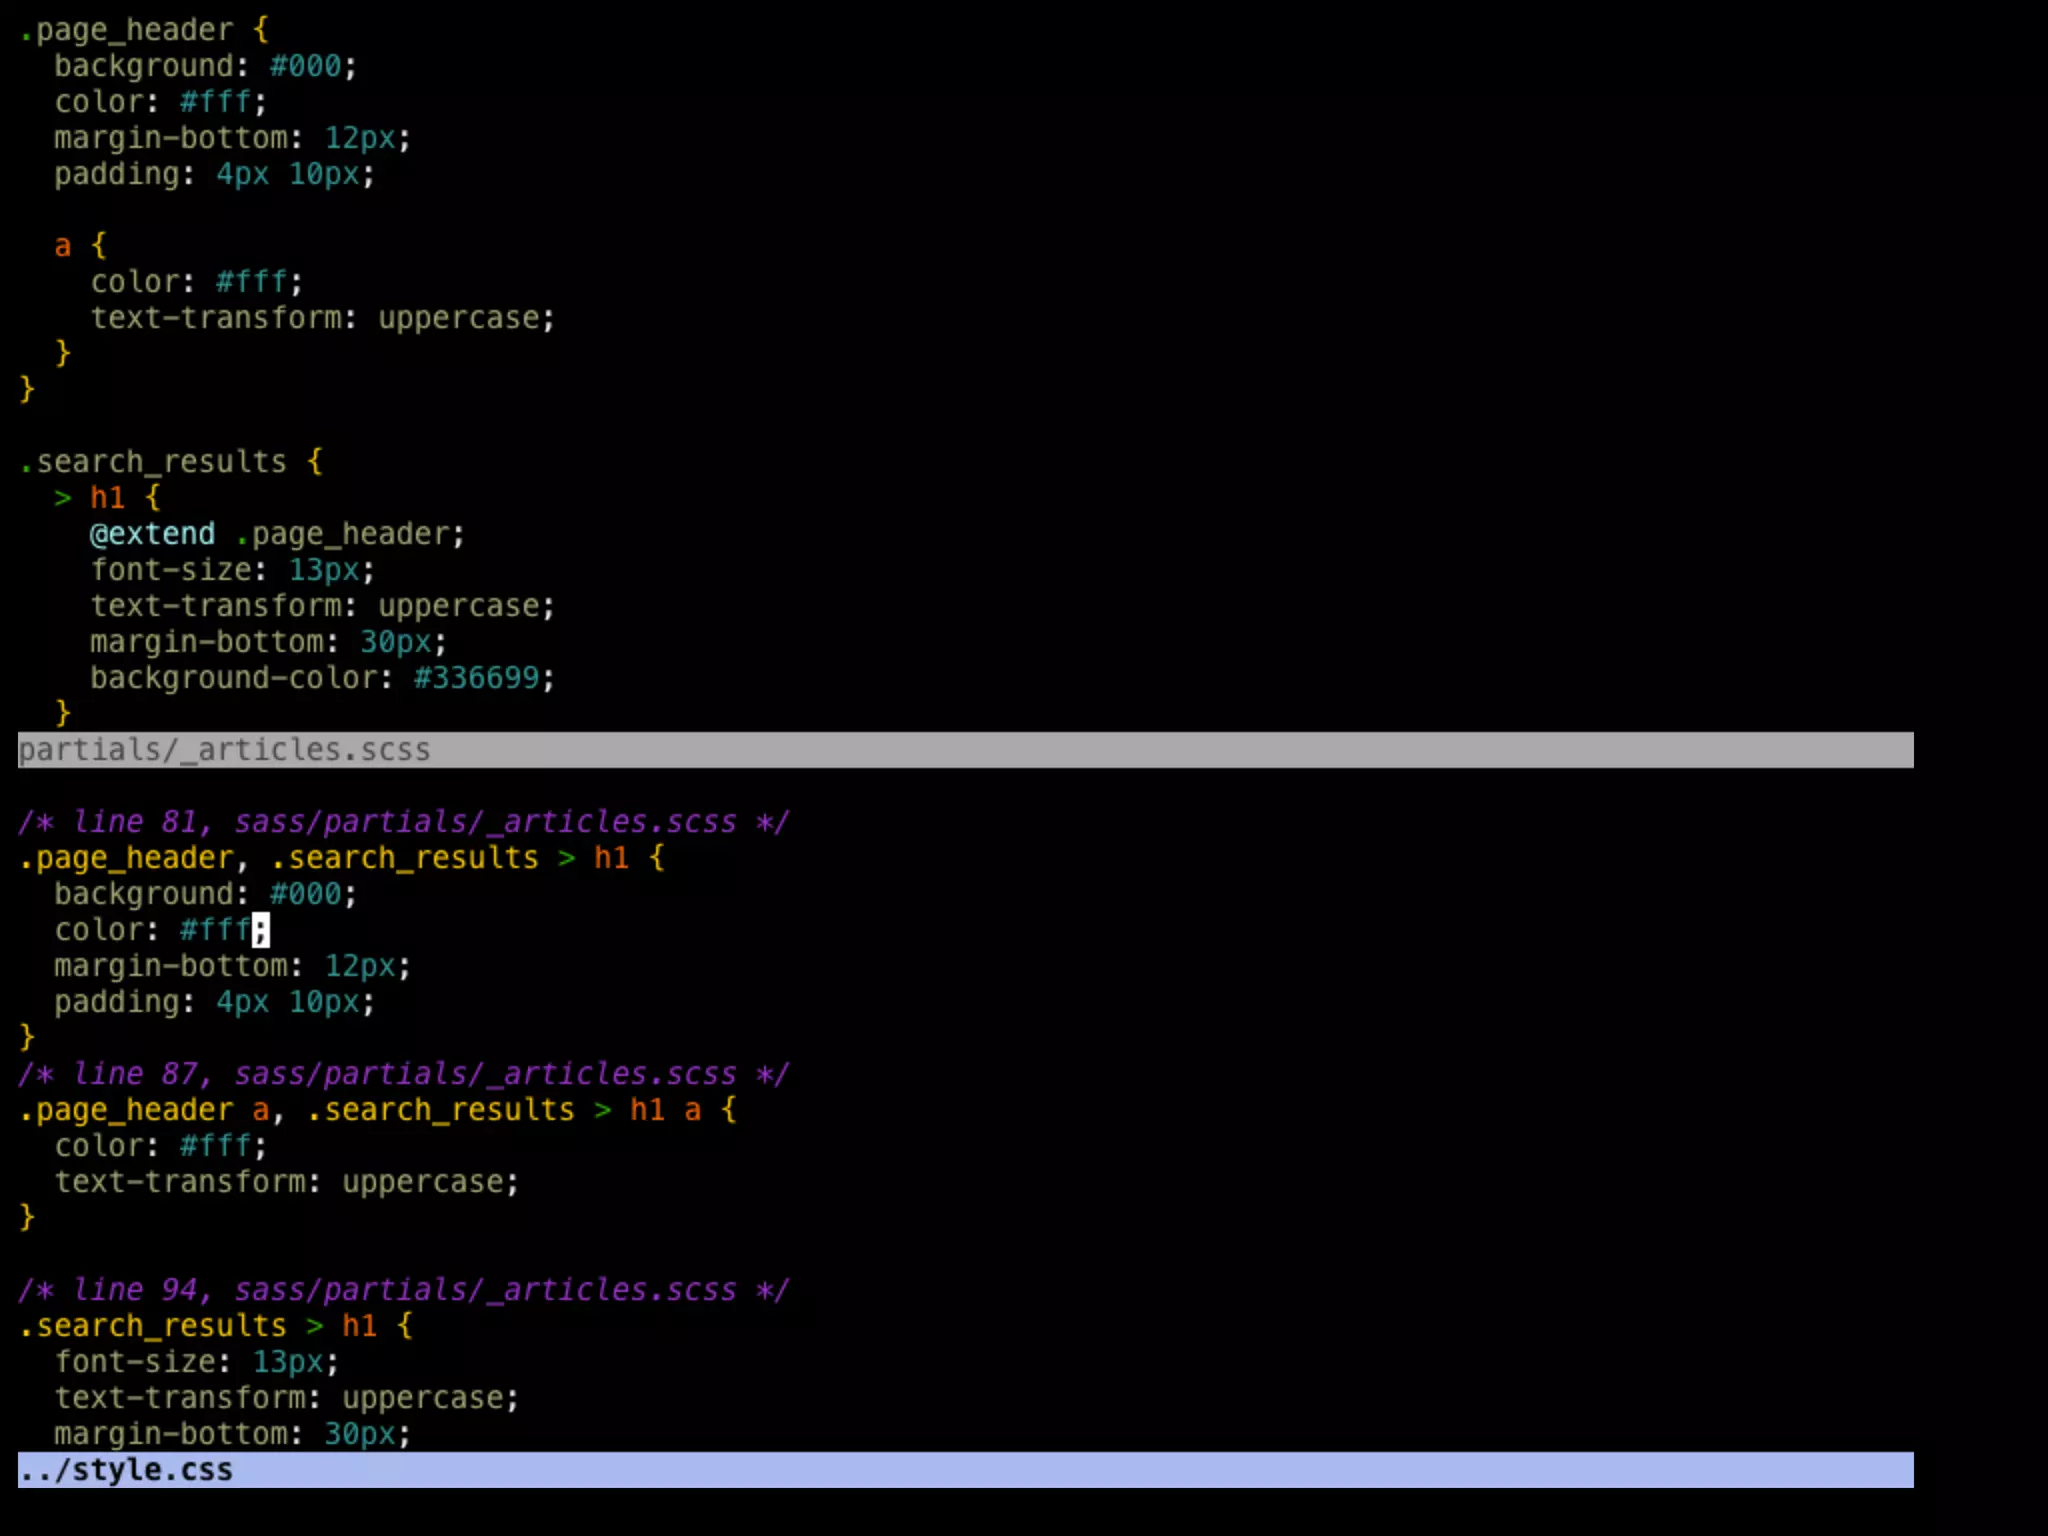This screenshot has height=1536, width=2048.
Task: Click the partials/_articles.scss status bar
Action: click(x=224, y=750)
